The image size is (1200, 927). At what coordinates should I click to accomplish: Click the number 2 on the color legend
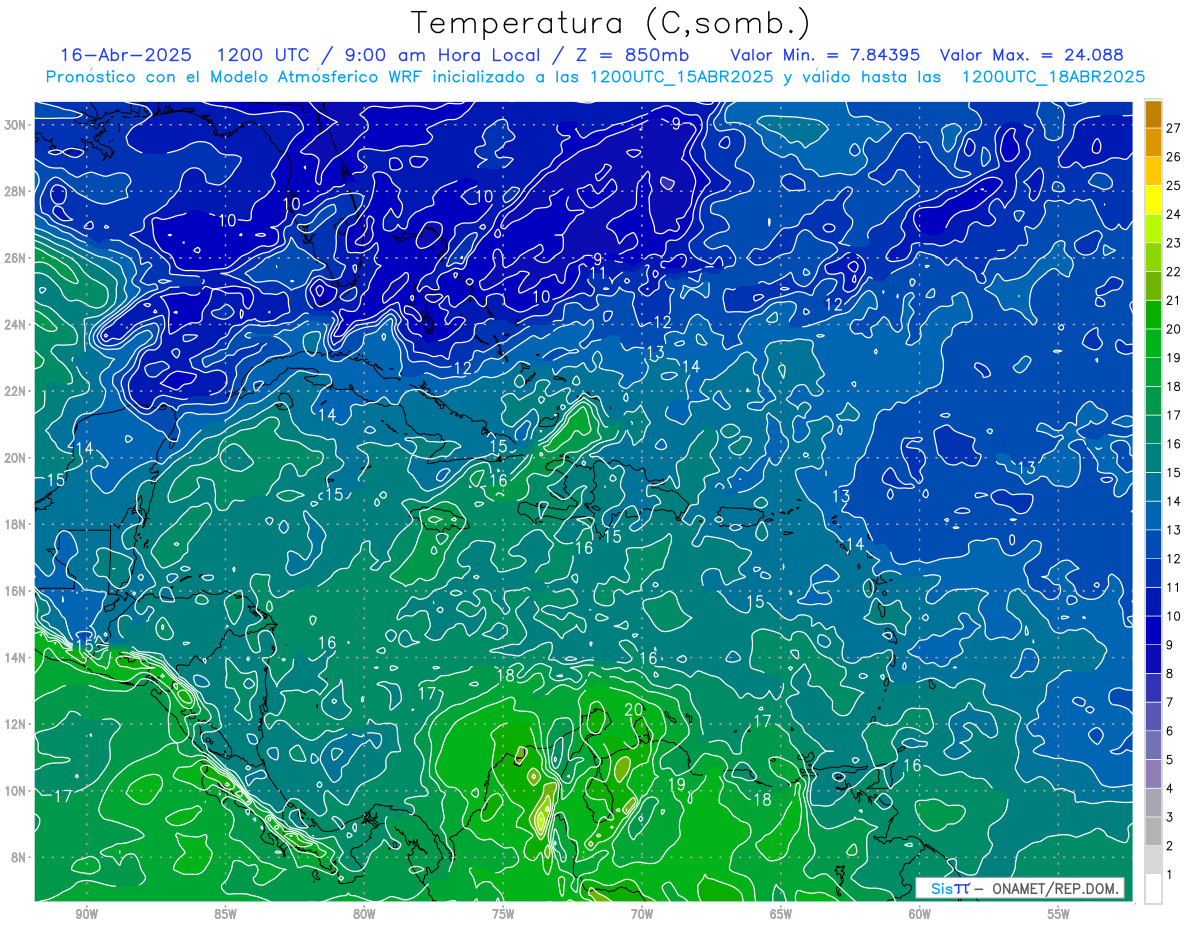[1171, 846]
